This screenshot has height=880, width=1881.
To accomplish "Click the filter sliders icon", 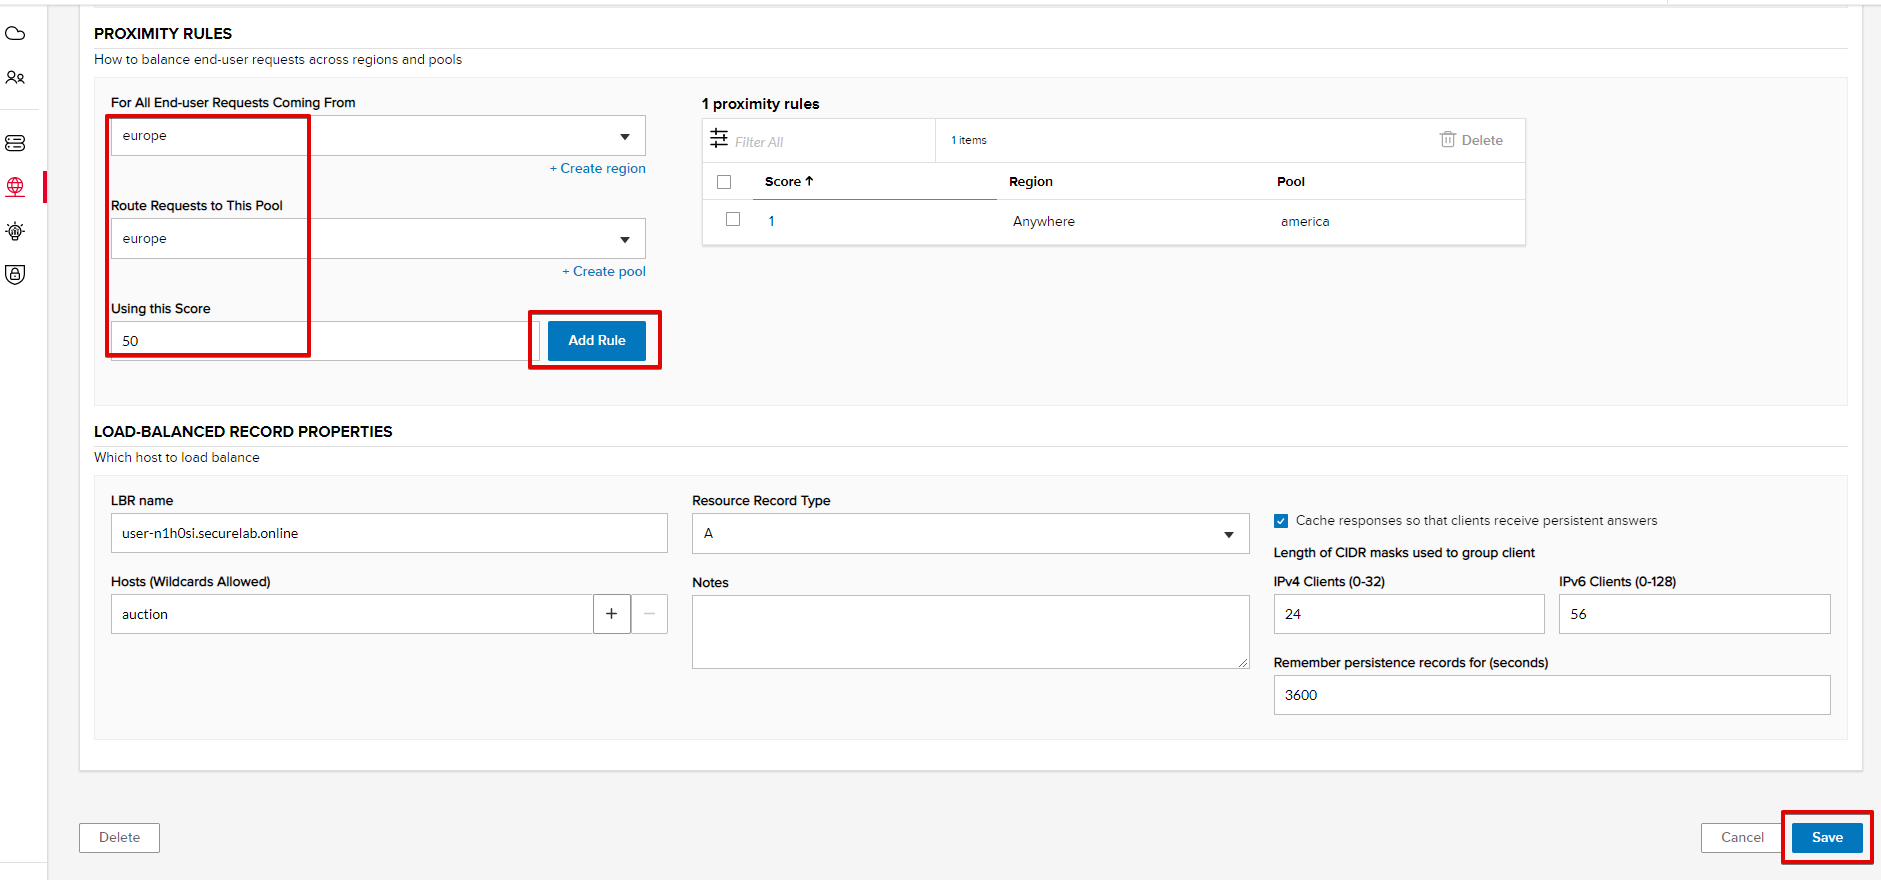I will tap(719, 138).
